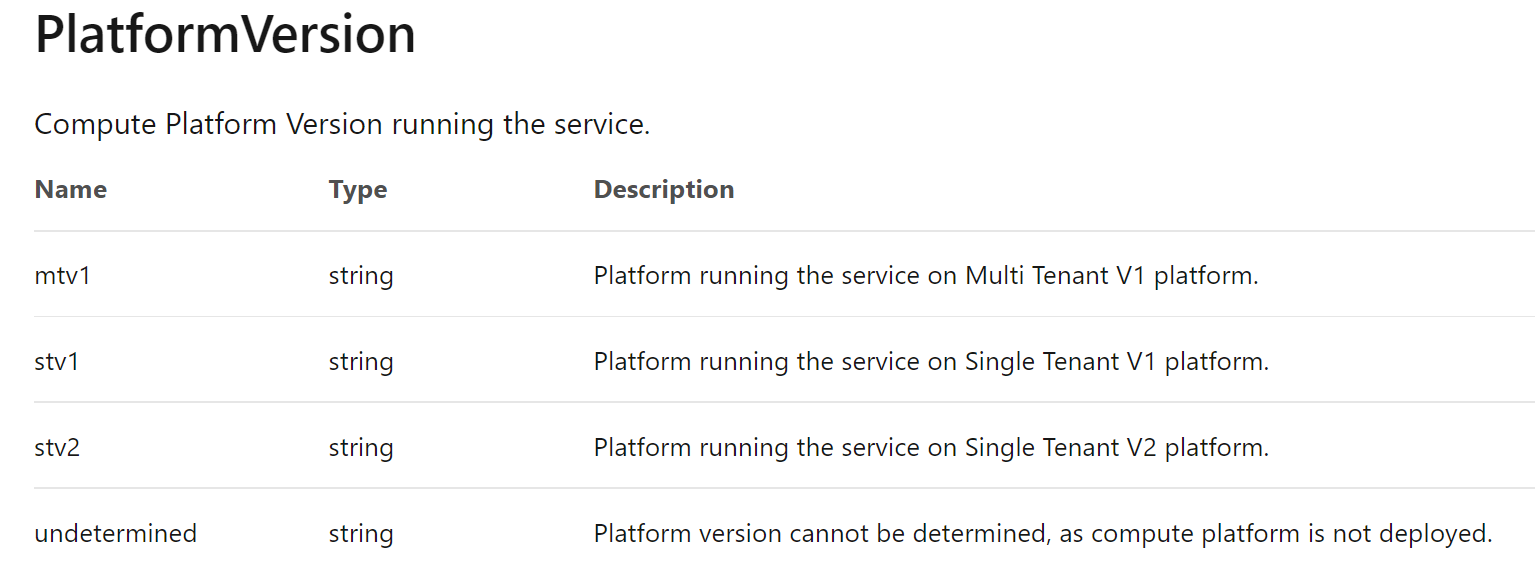Image resolution: width=1535 pixels, height=572 pixels.
Task: Click the string type in undetermined row
Action: pos(360,534)
